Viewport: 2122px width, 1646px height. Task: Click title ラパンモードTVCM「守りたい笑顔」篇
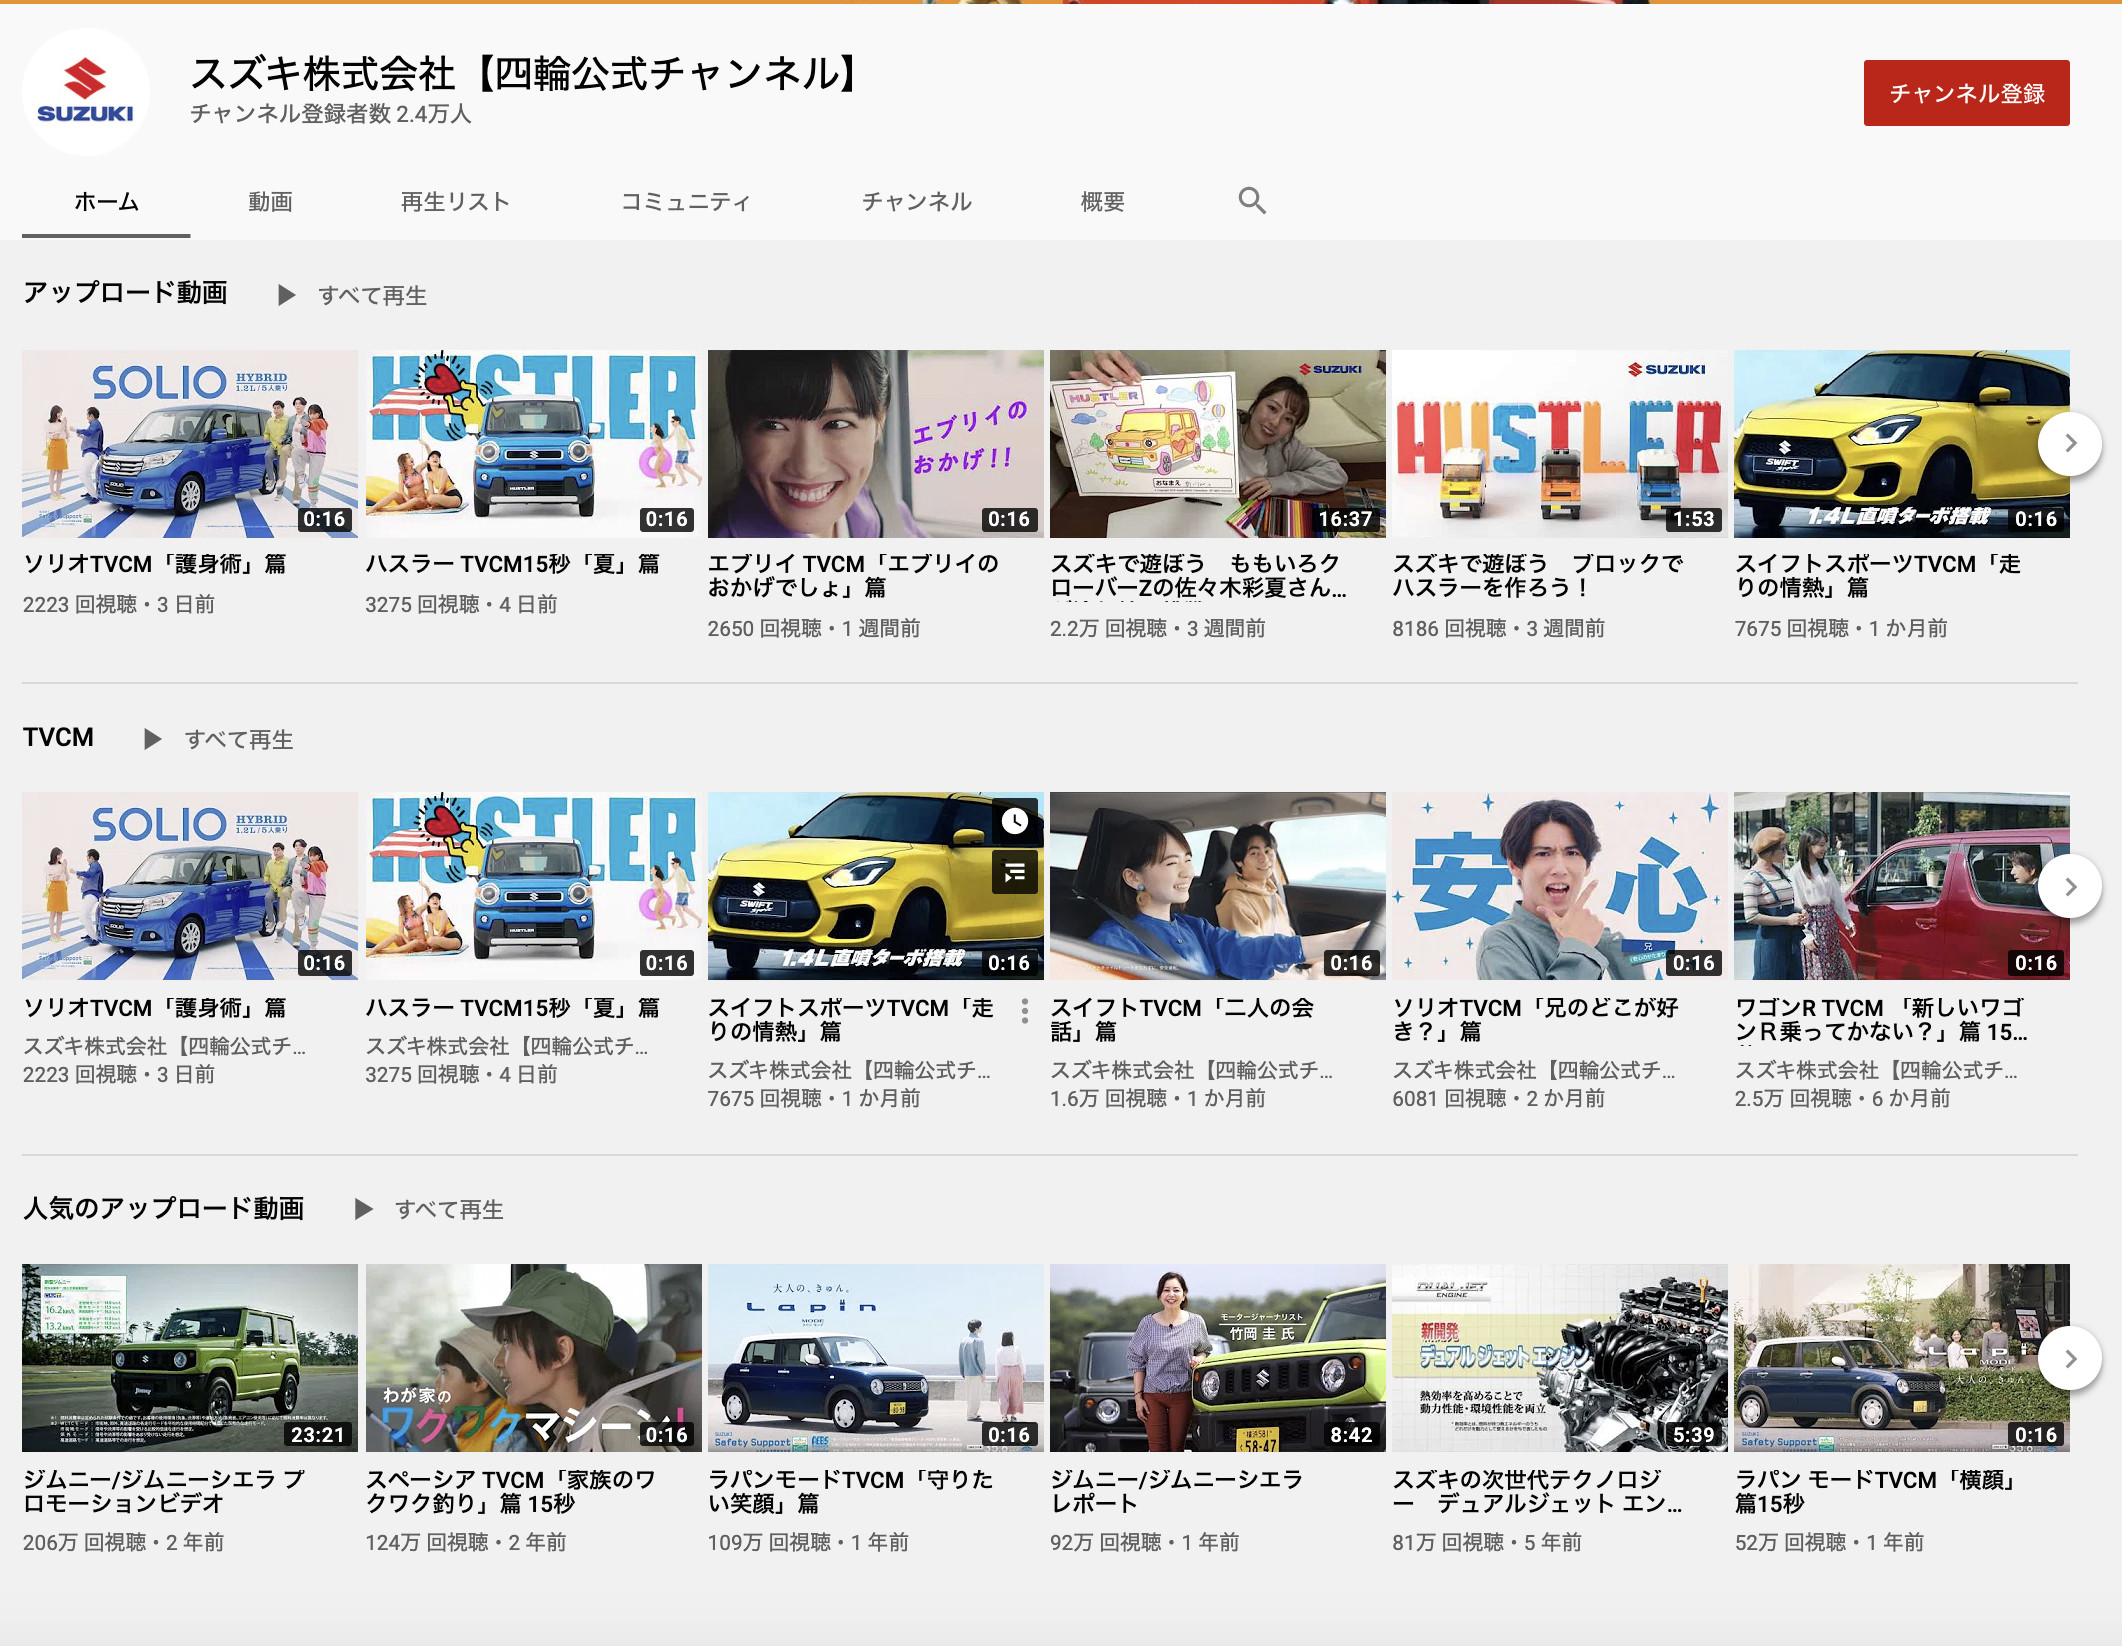(x=851, y=1491)
